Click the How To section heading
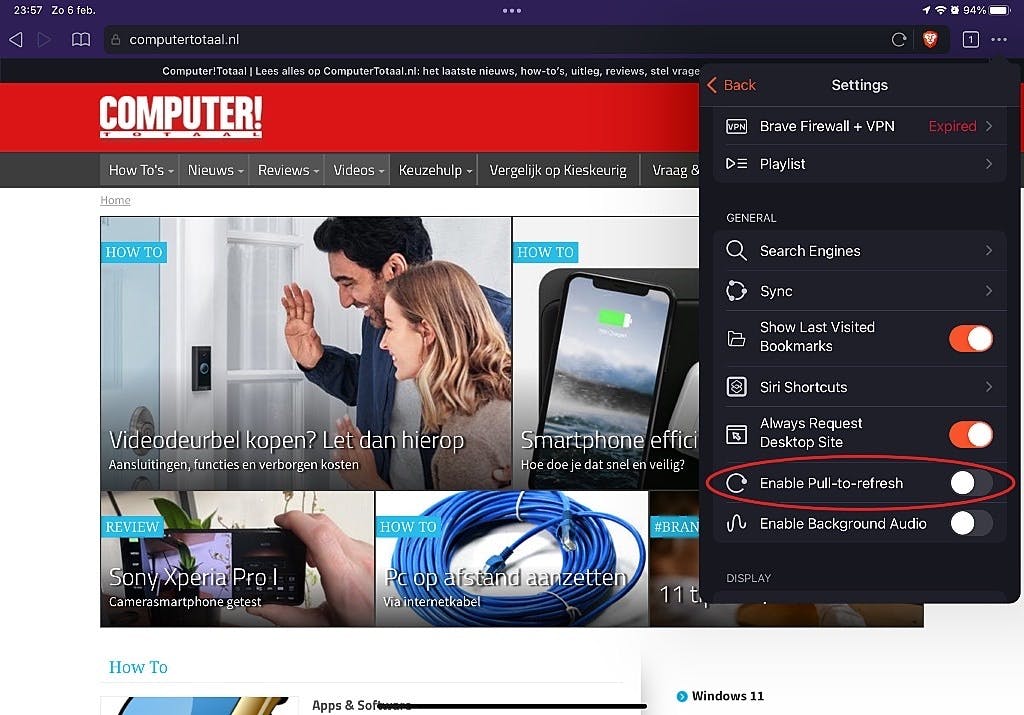The height and width of the screenshot is (715, 1024). click(138, 667)
